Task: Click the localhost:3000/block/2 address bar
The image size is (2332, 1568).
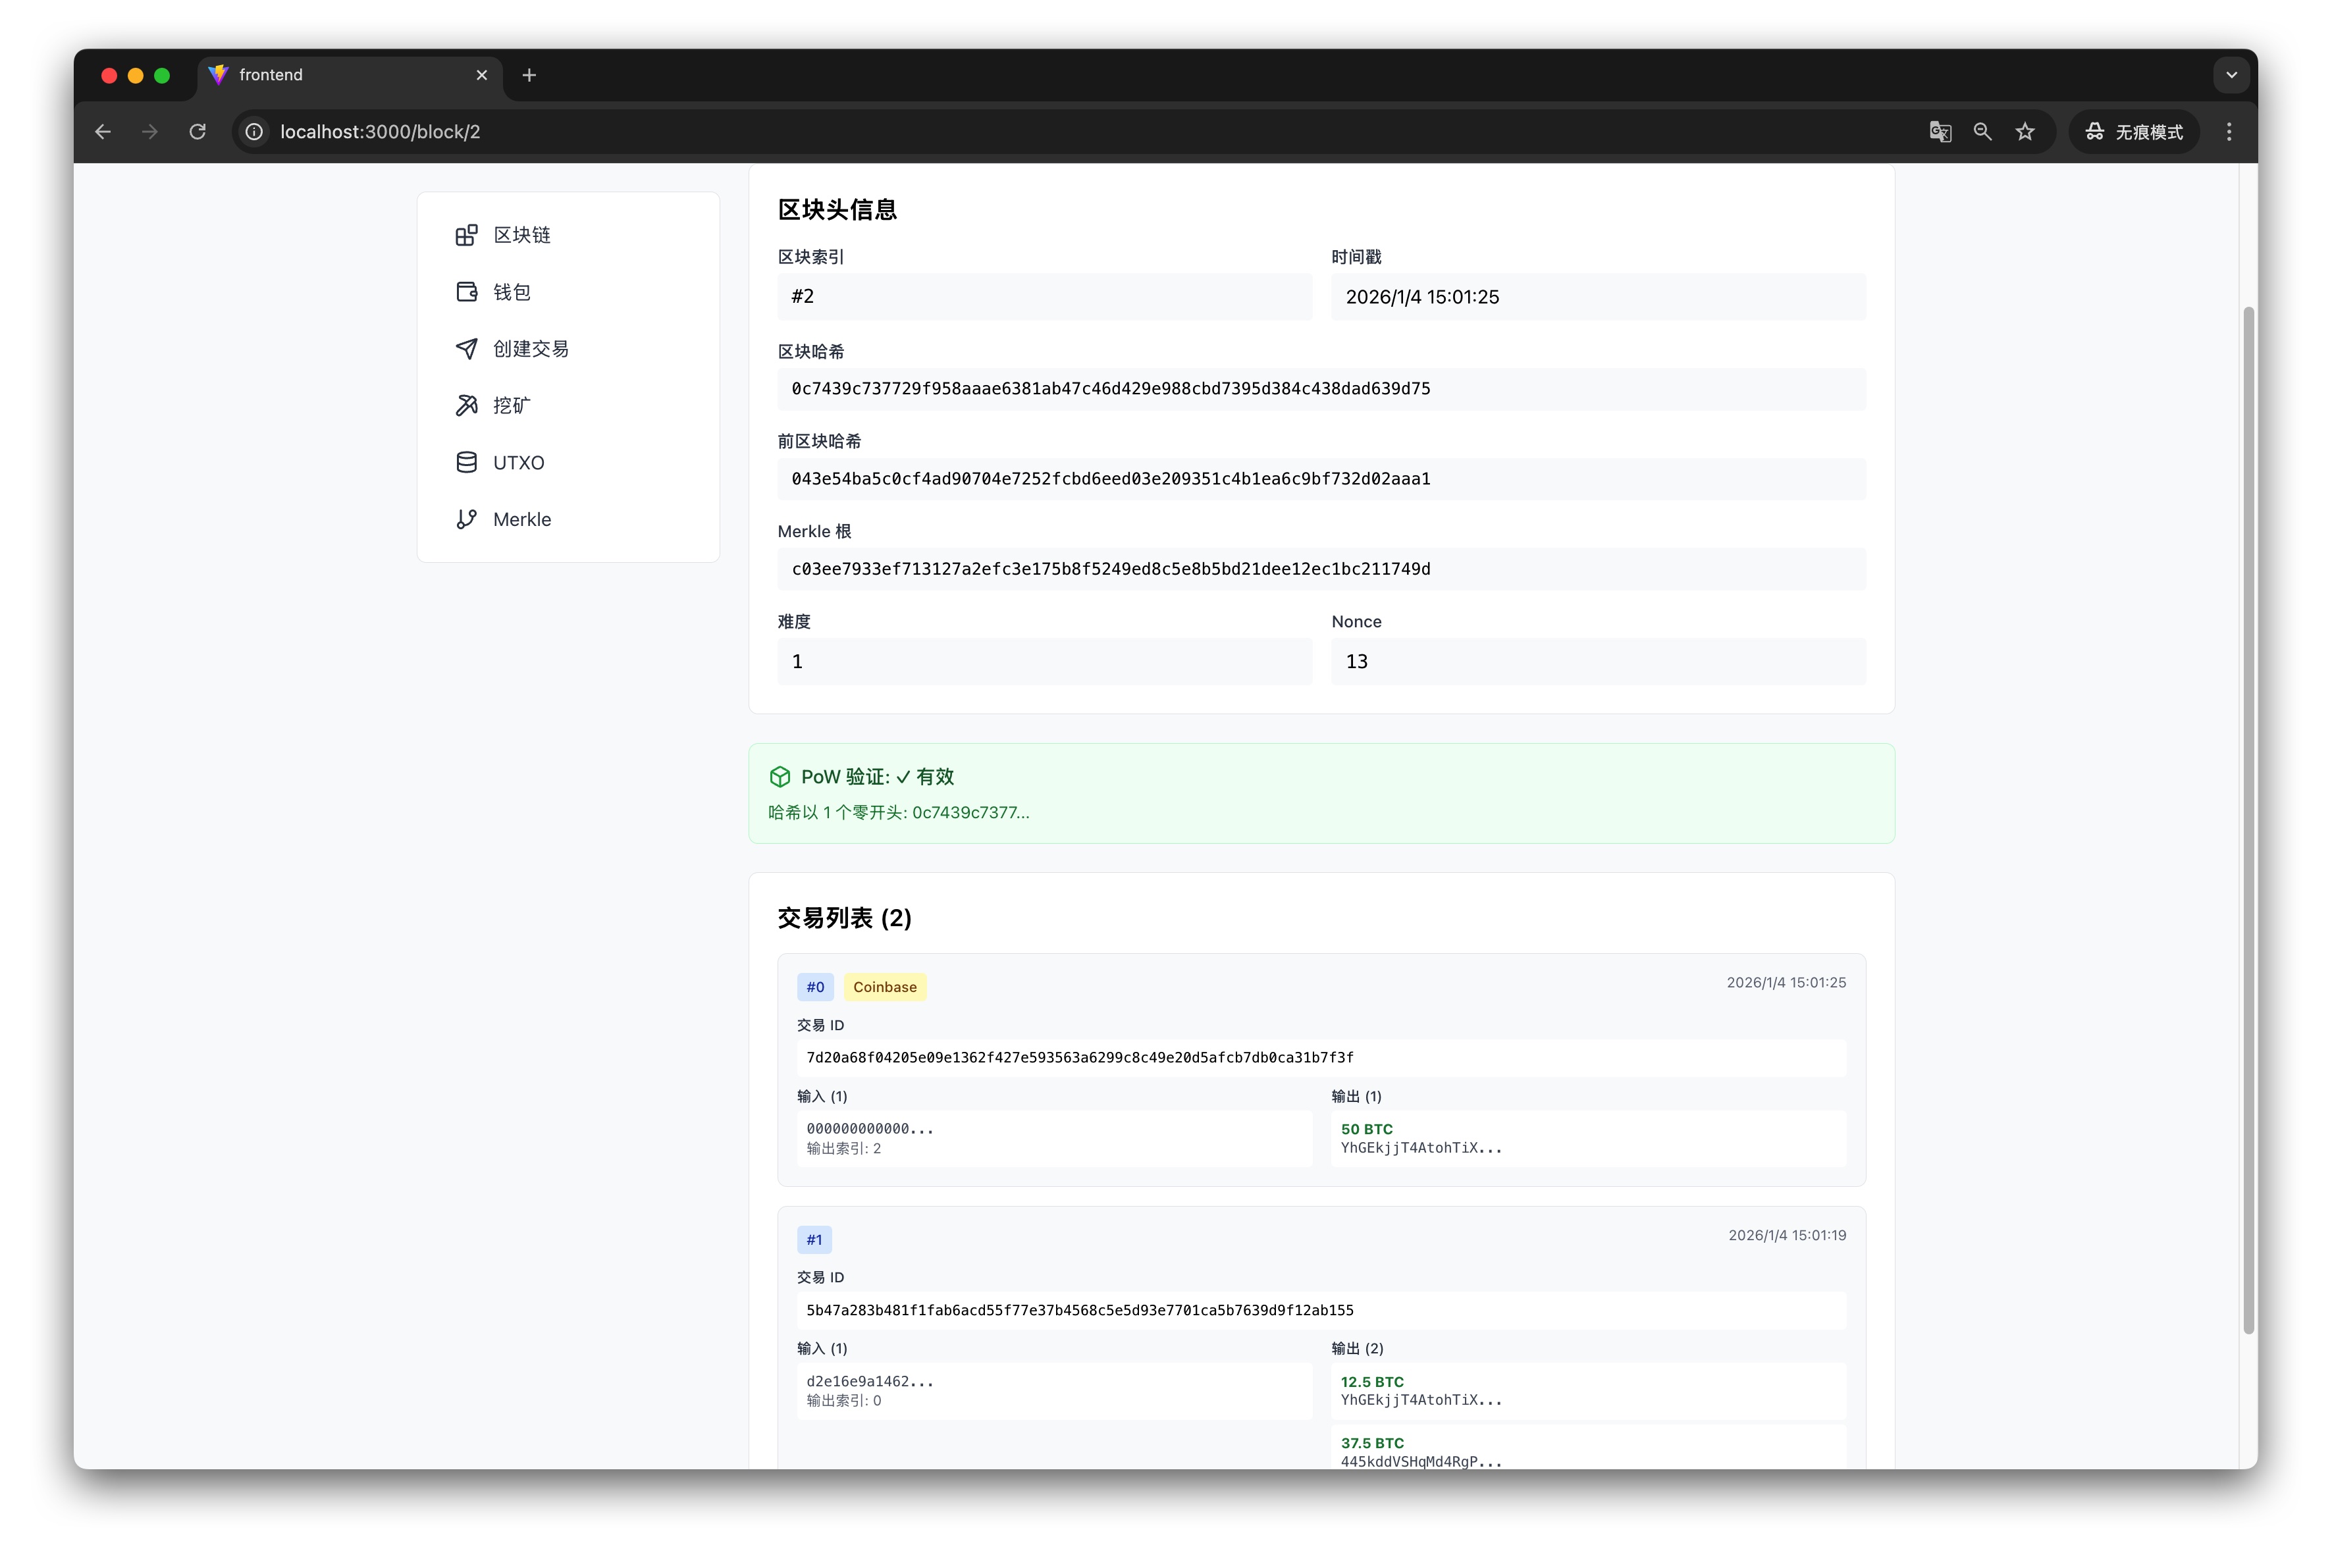Action: pos(380,132)
